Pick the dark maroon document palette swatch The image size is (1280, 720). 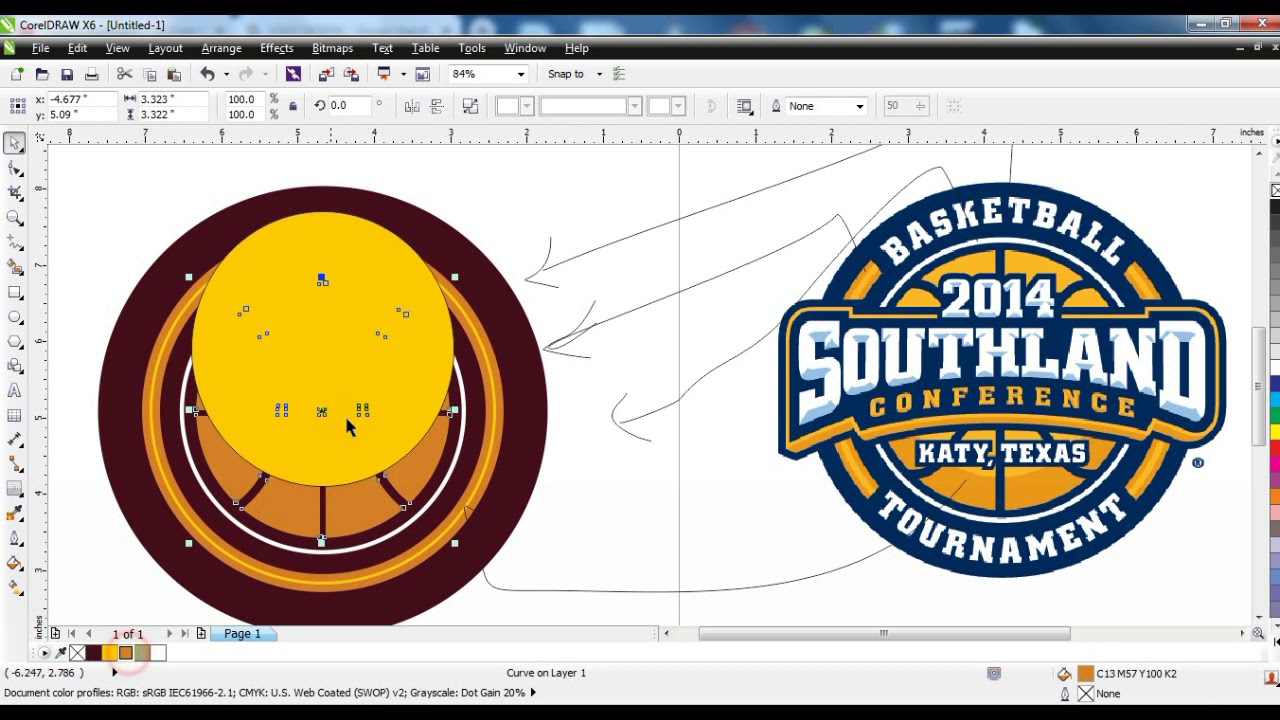click(94, 653)
